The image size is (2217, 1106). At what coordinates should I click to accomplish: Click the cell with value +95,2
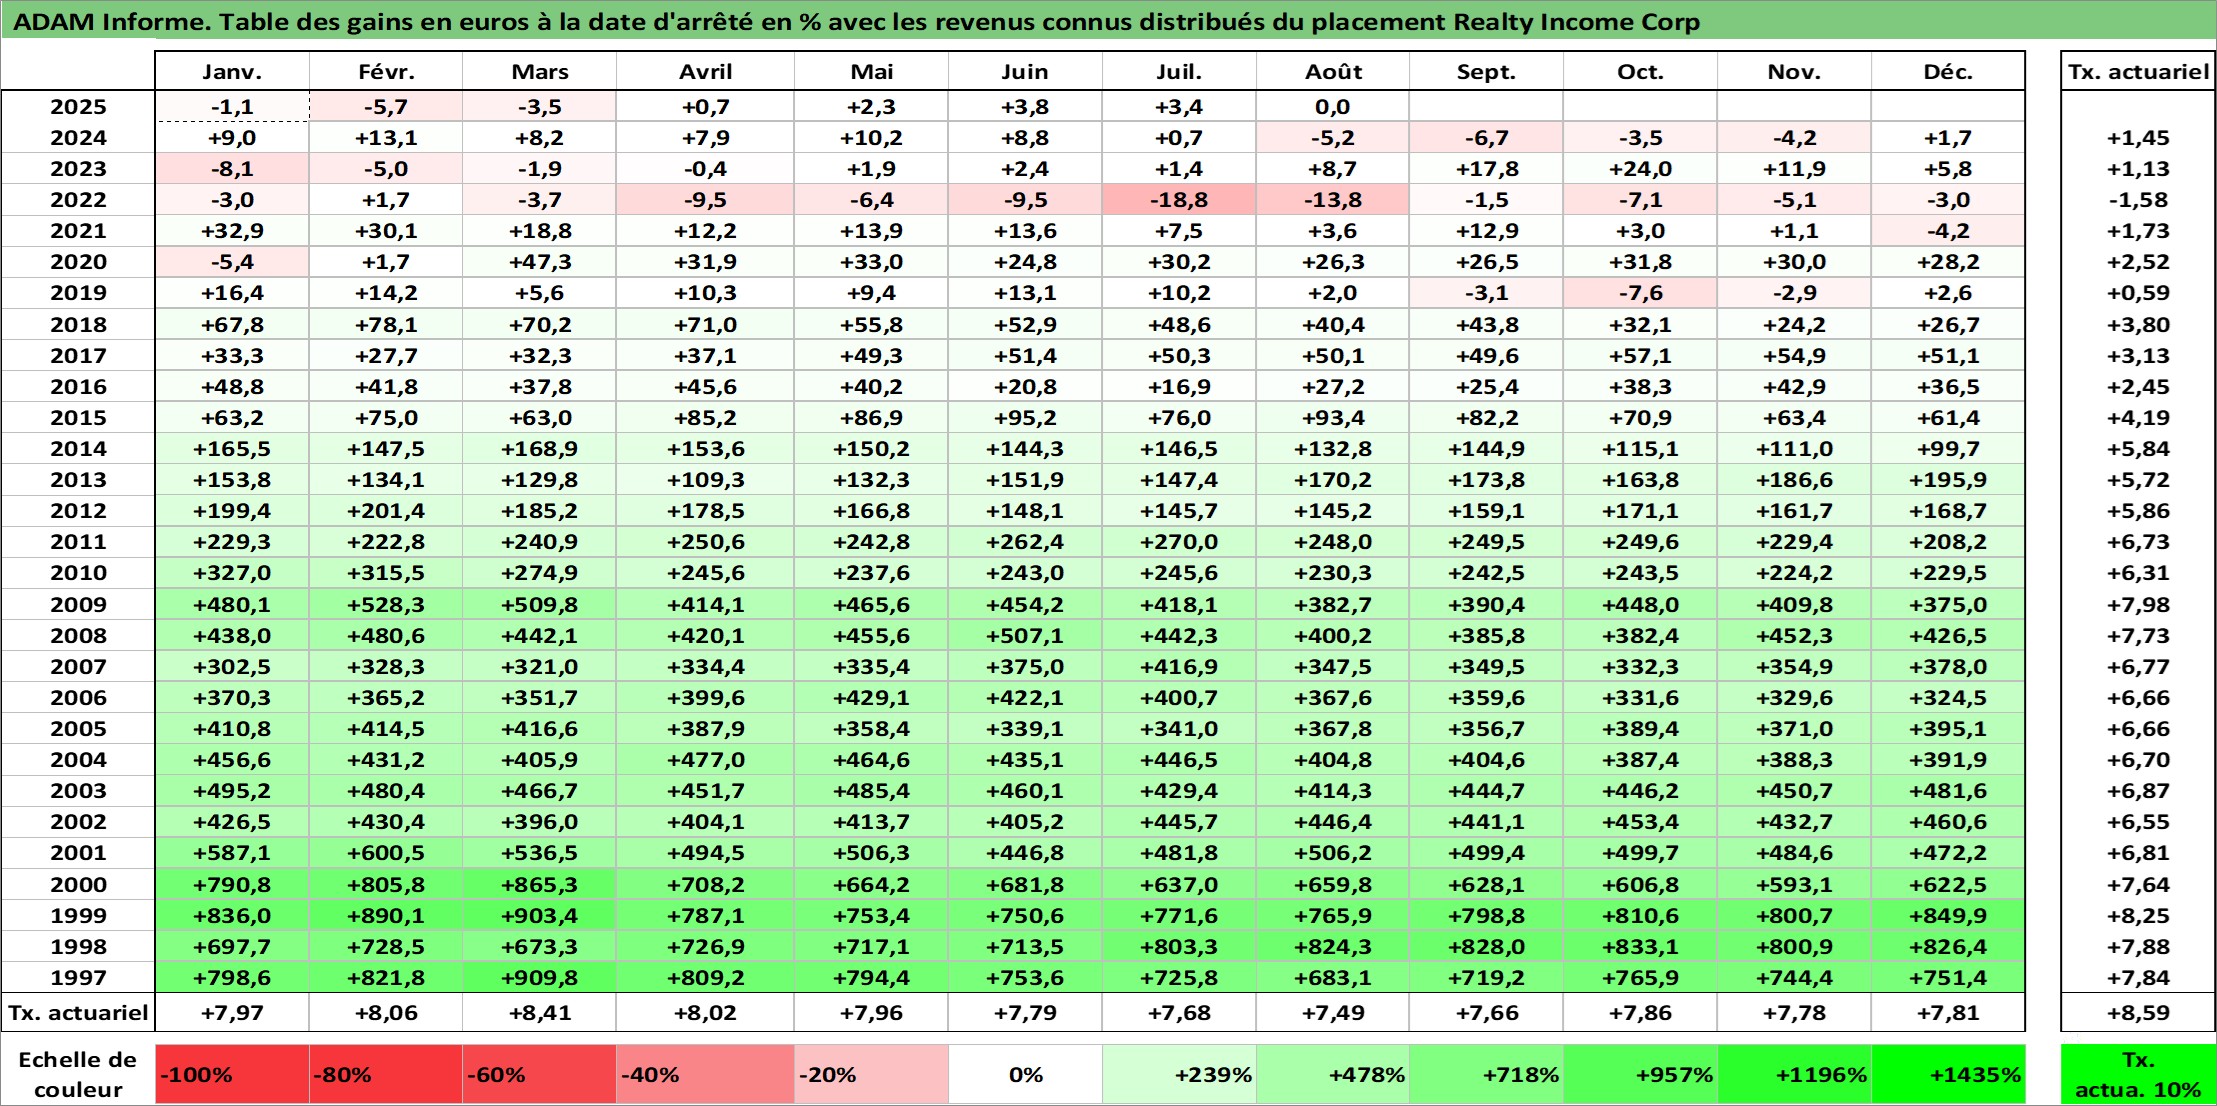(1025, 418)
